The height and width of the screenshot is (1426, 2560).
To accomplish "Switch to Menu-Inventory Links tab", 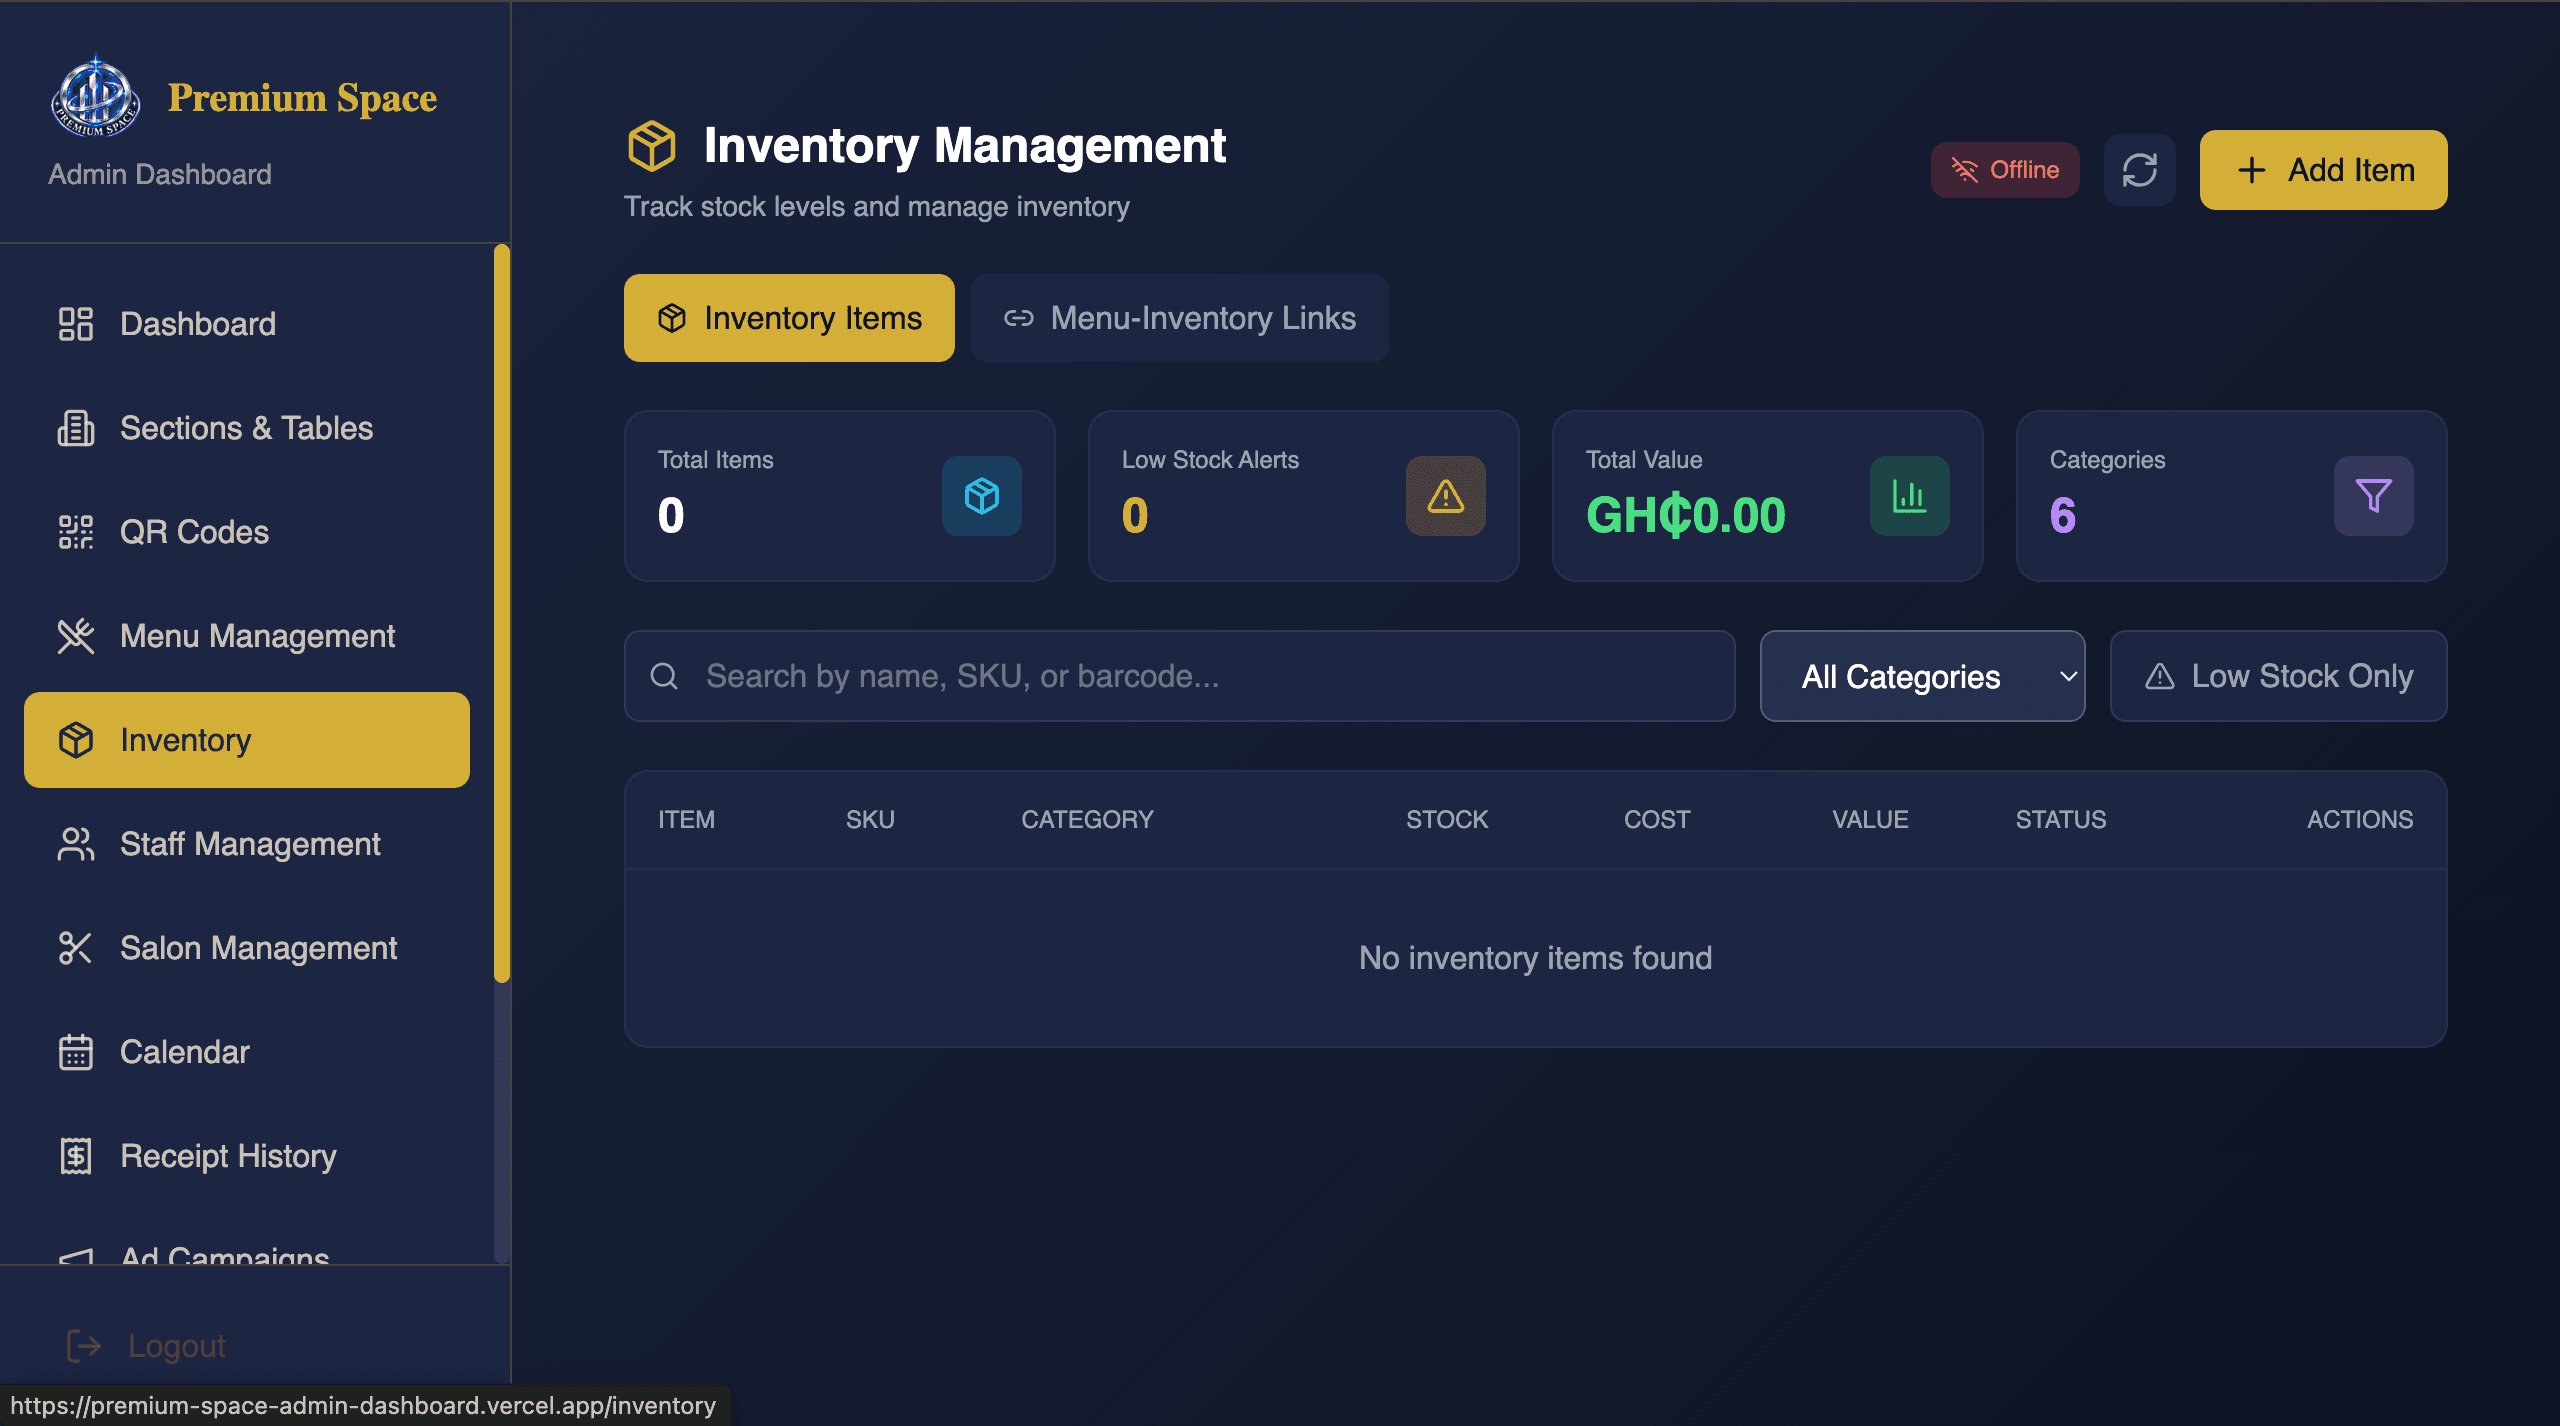I will tap(1179, 318).
